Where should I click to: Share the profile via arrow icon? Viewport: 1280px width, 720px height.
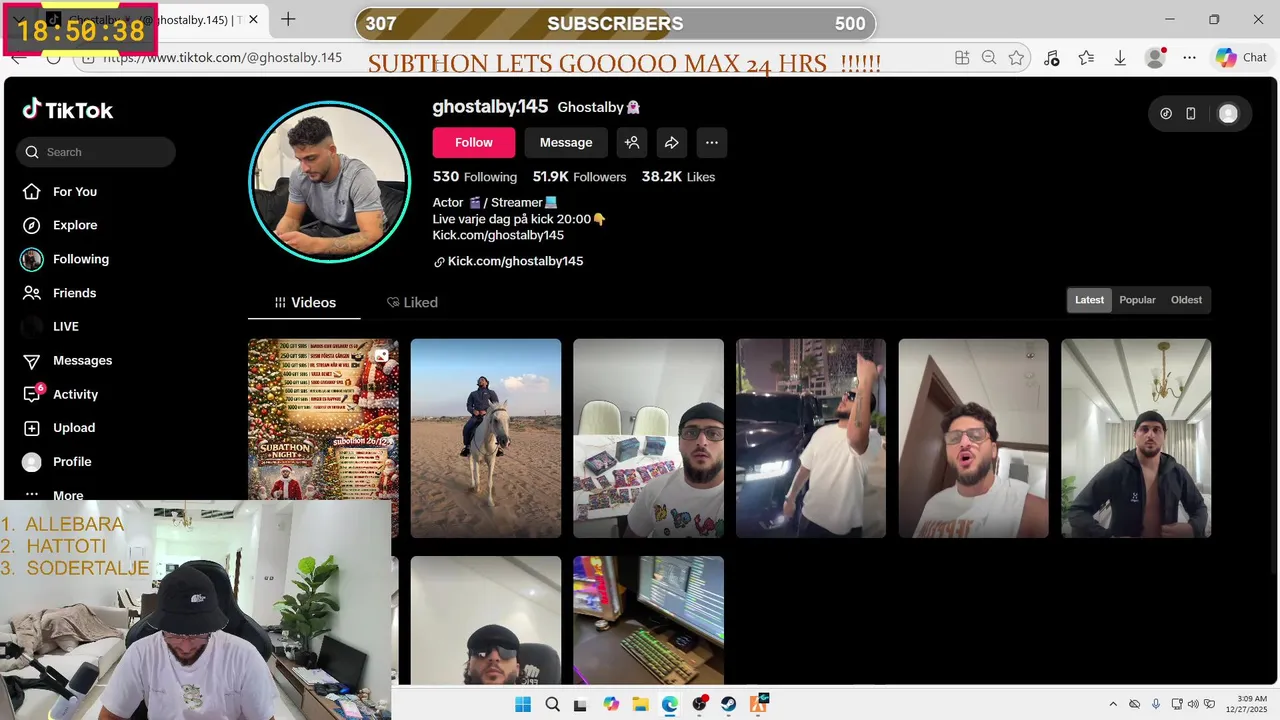pos(672,143)
